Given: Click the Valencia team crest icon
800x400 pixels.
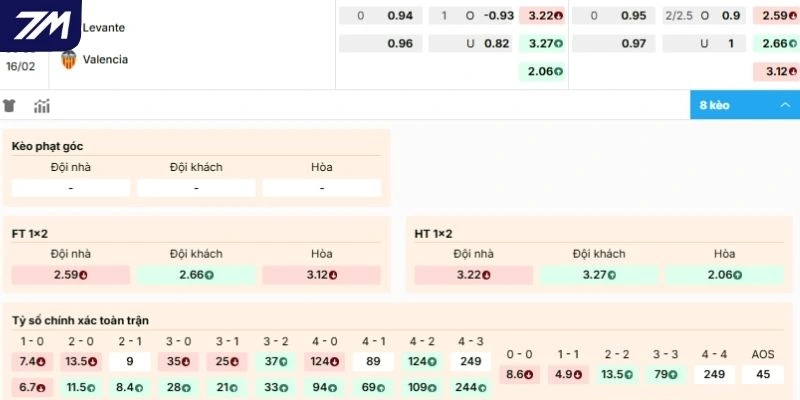Looking at the screenshot, I should (69, 59).
